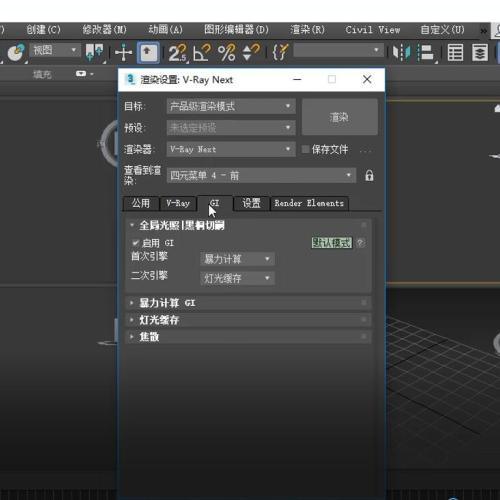
Task: Open the target dropdown for production render mode
Action: click(x=231, y=106)
